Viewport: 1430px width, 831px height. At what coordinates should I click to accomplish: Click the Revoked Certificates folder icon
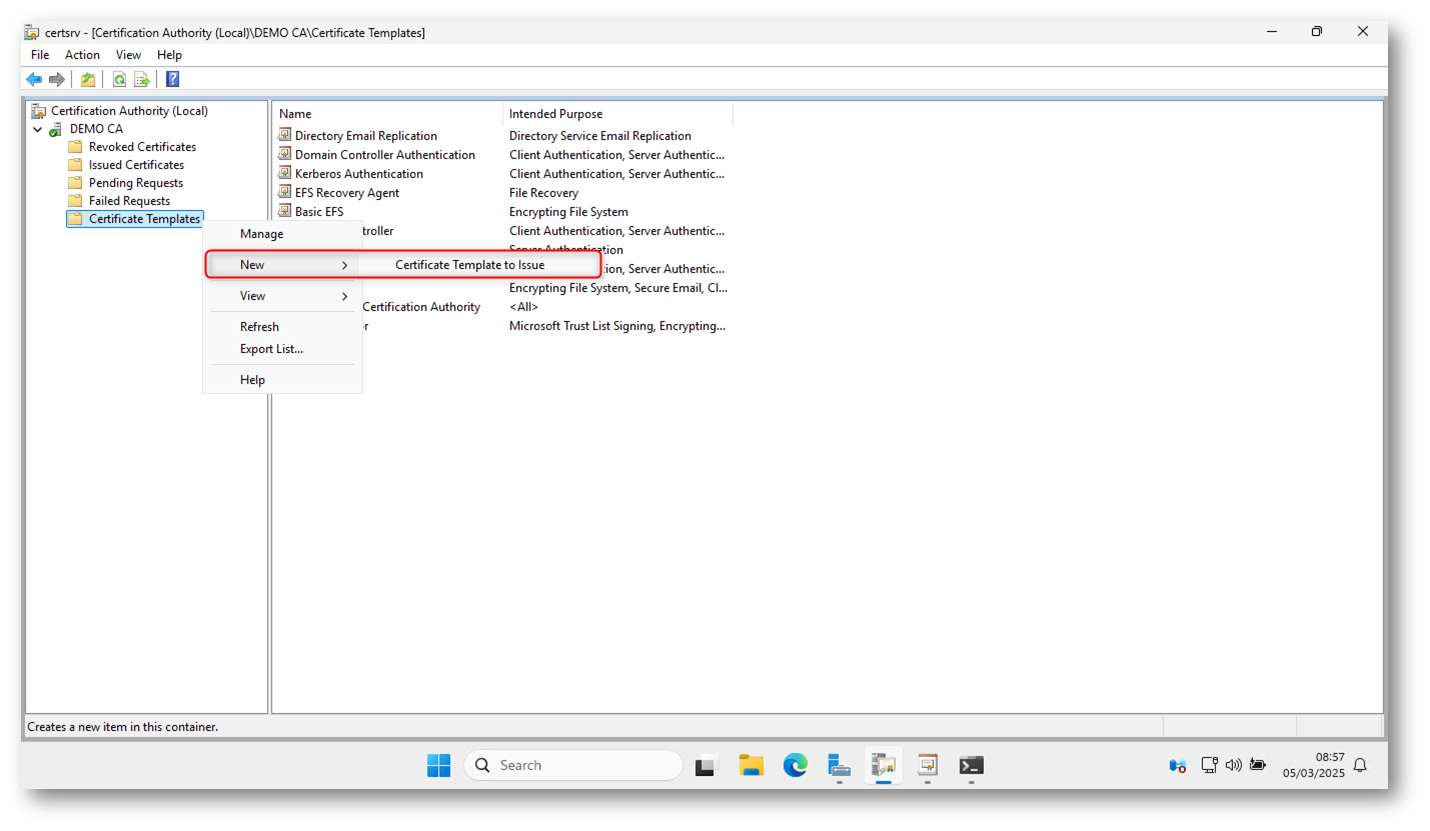(75, 147)
